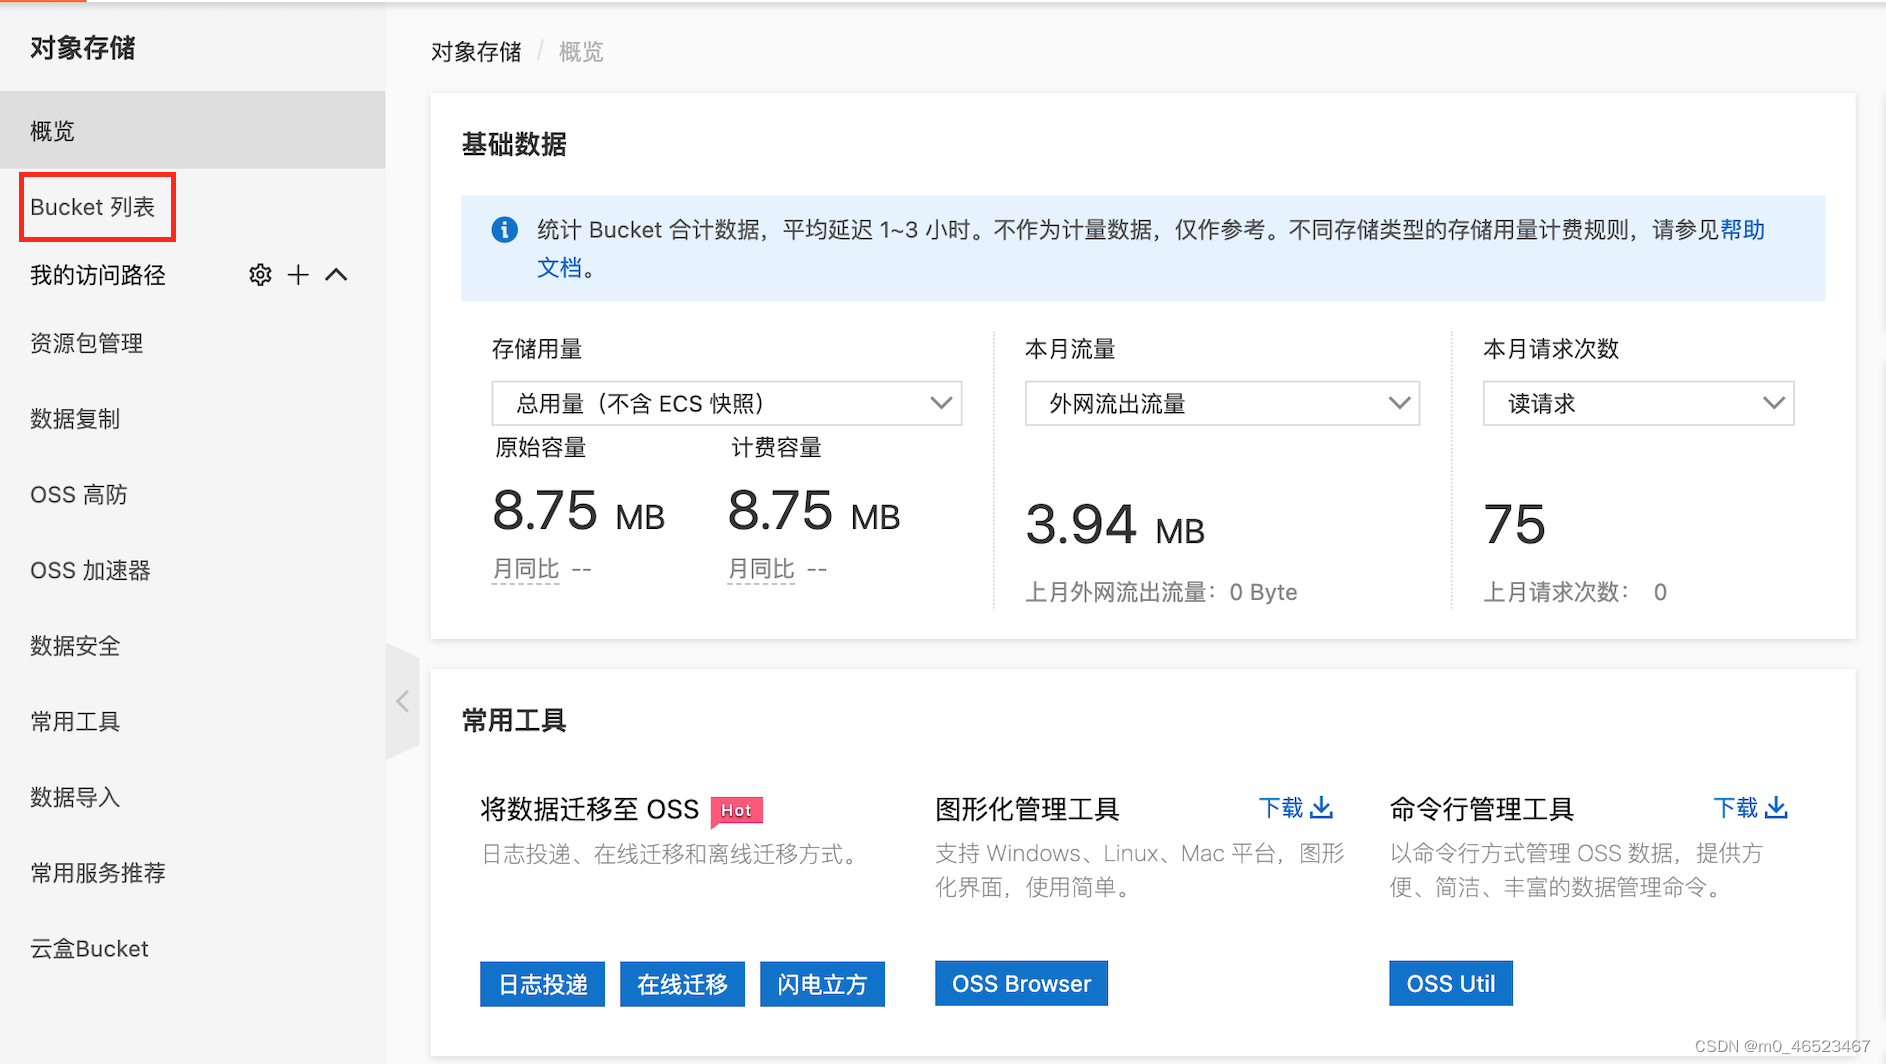The height and width of the screenshot is (1064, 1886).
Task: Click the 在线迁移 button
Action: (682, 984)
